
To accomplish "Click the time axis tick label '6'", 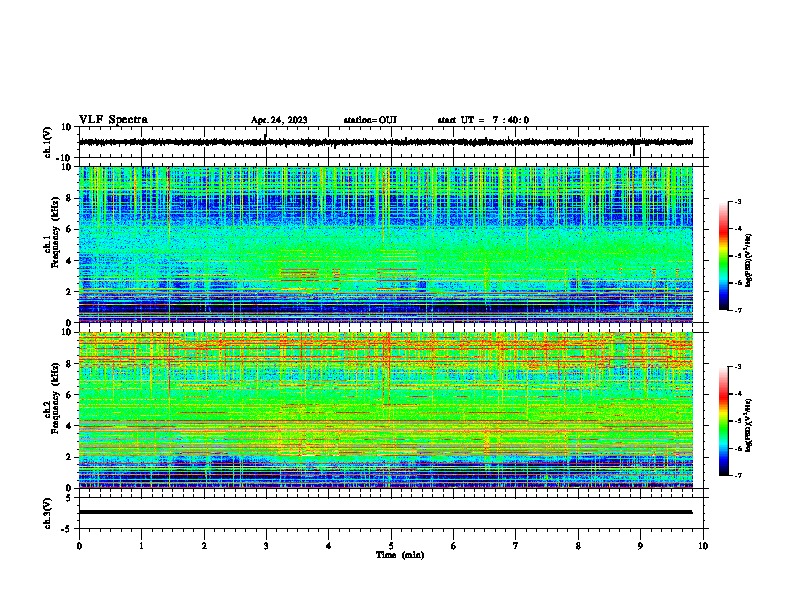I will 454,546.
